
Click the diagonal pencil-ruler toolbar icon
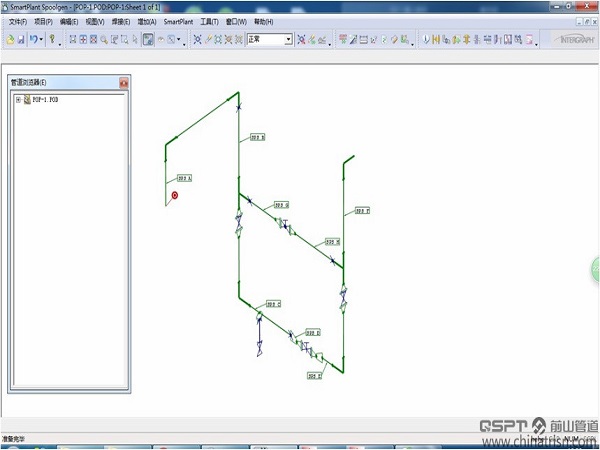[x=353, y=39]
